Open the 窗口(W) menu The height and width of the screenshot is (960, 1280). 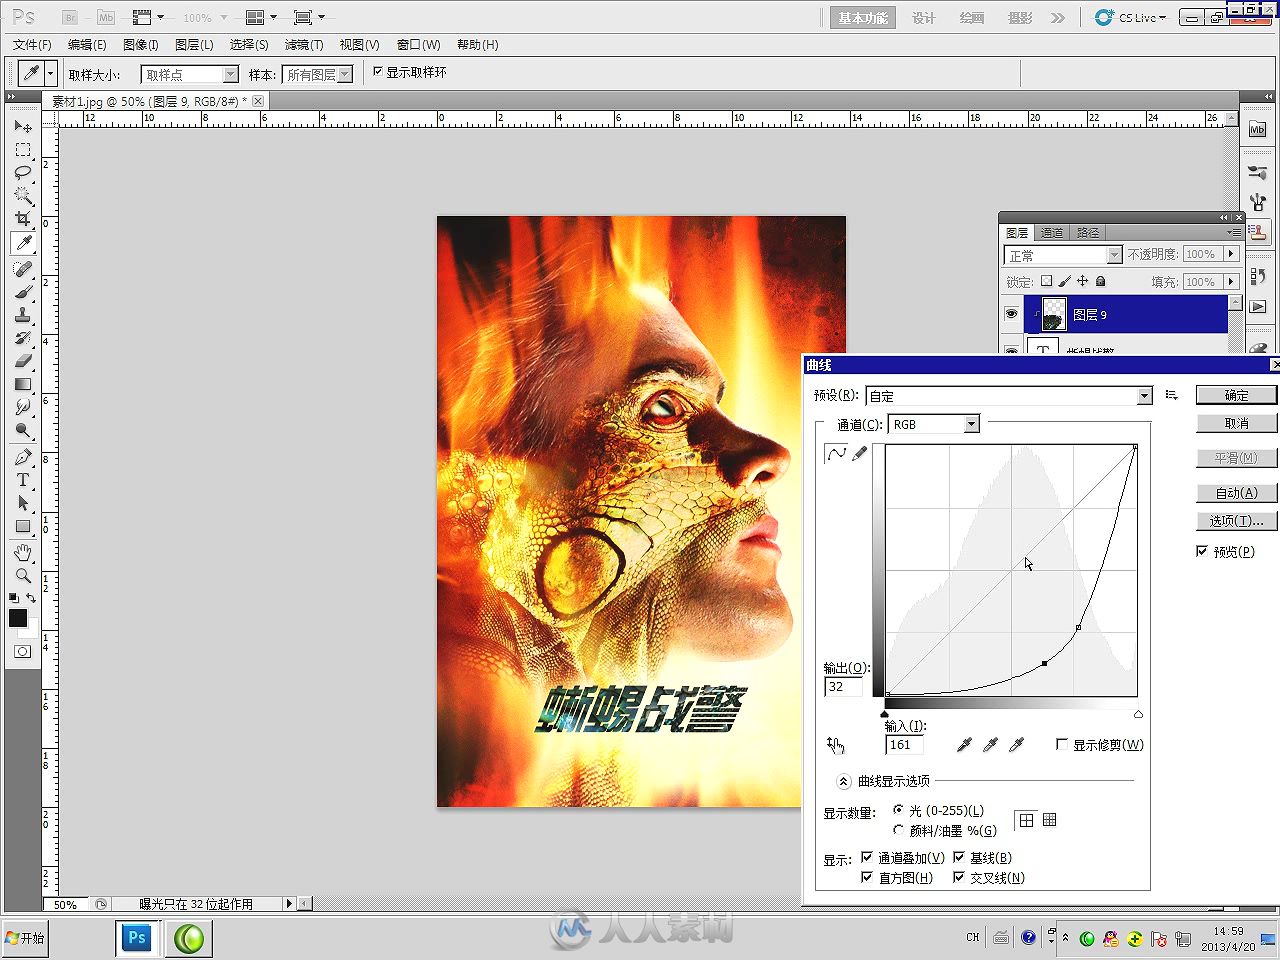[418, 44]
